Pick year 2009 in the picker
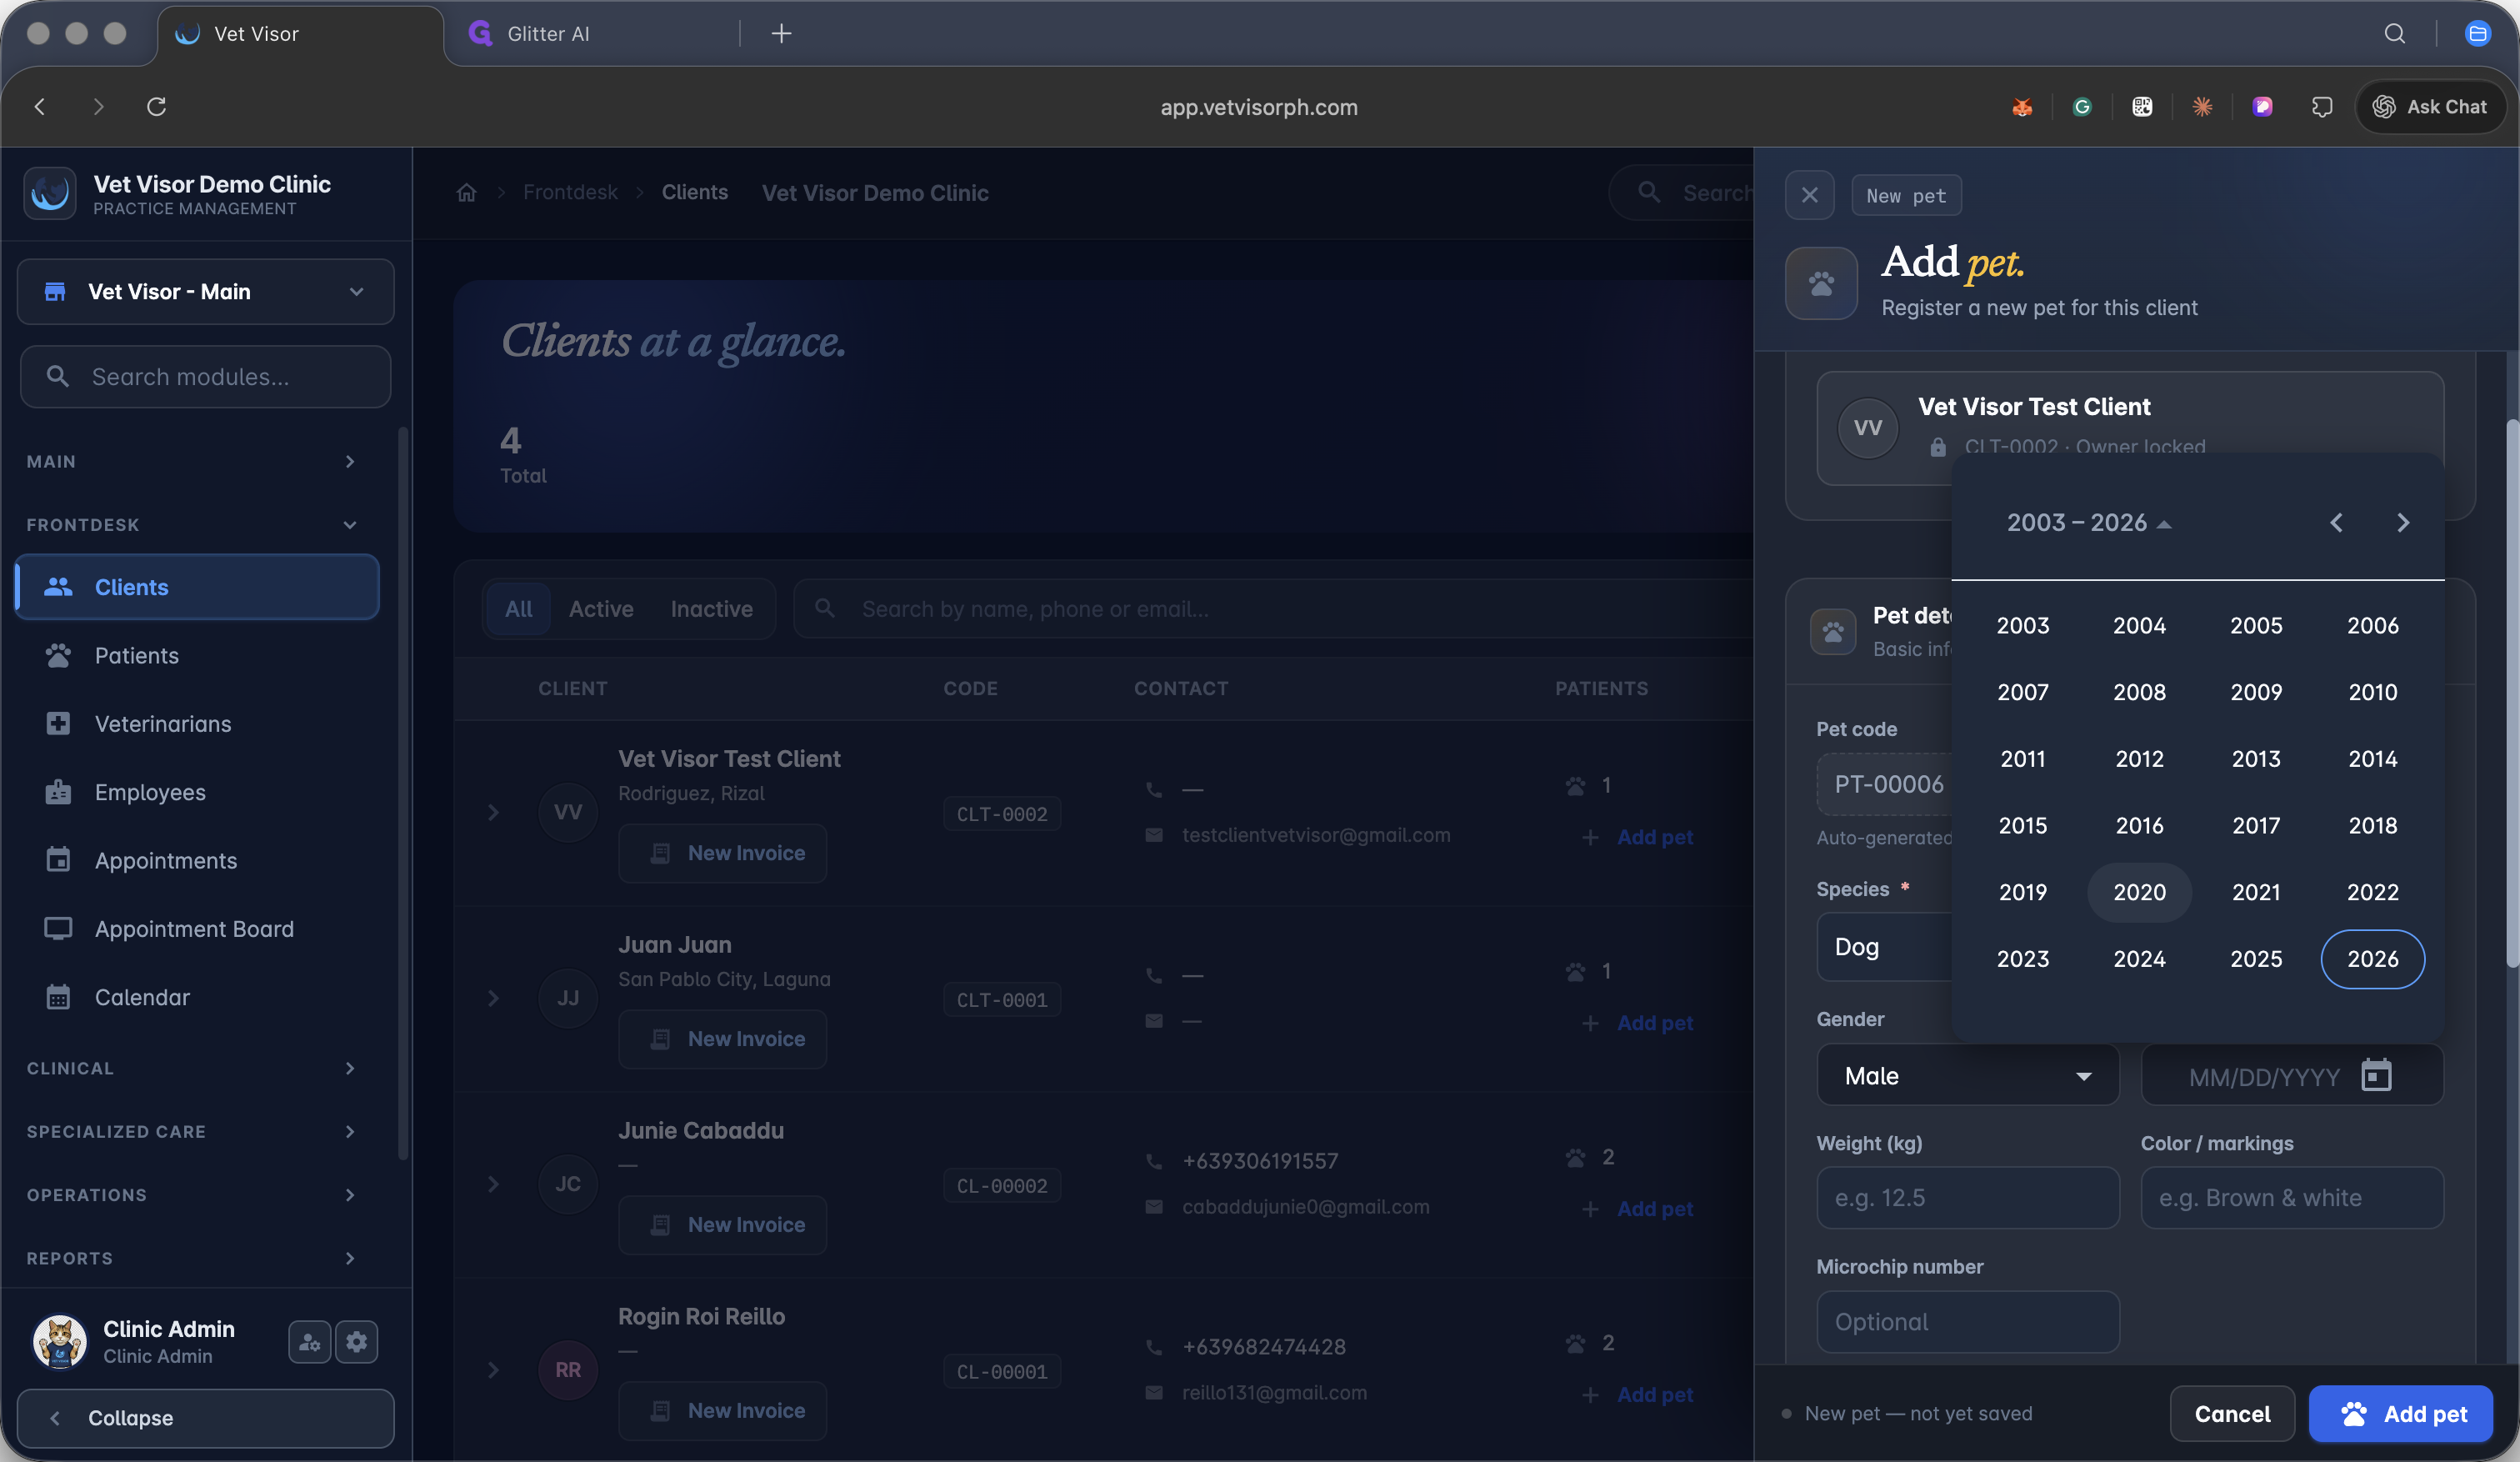The width and height of the screenshot is (2520, 1462). point(2256,692)
